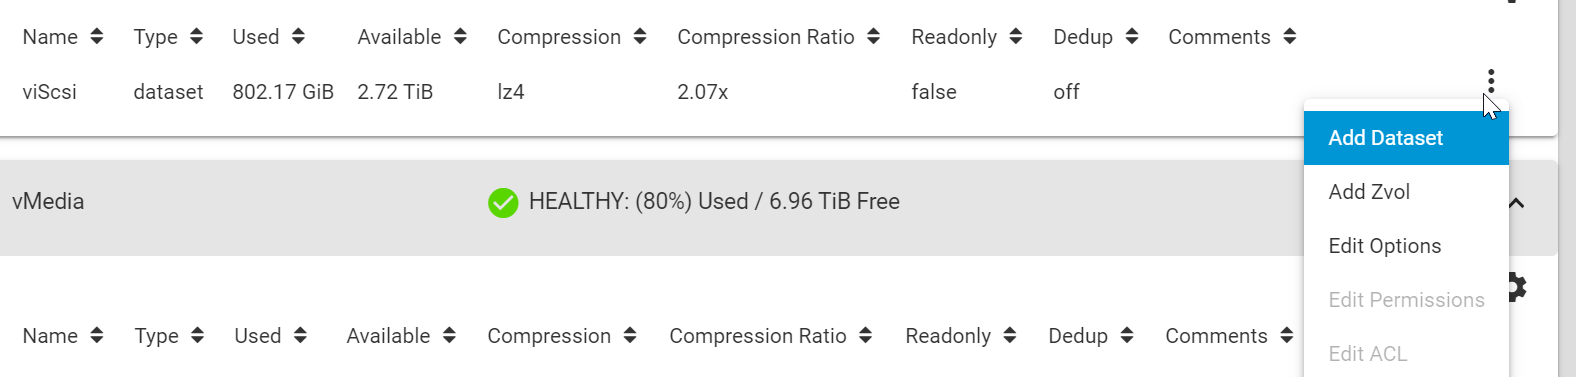Sort top table by Compression Ratio

point(778,37)
